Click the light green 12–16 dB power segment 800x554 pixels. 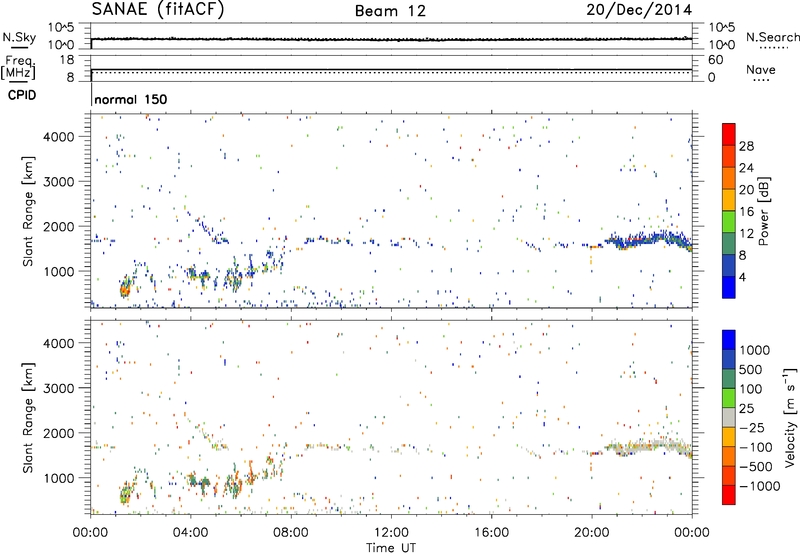[x=729, y=221]
